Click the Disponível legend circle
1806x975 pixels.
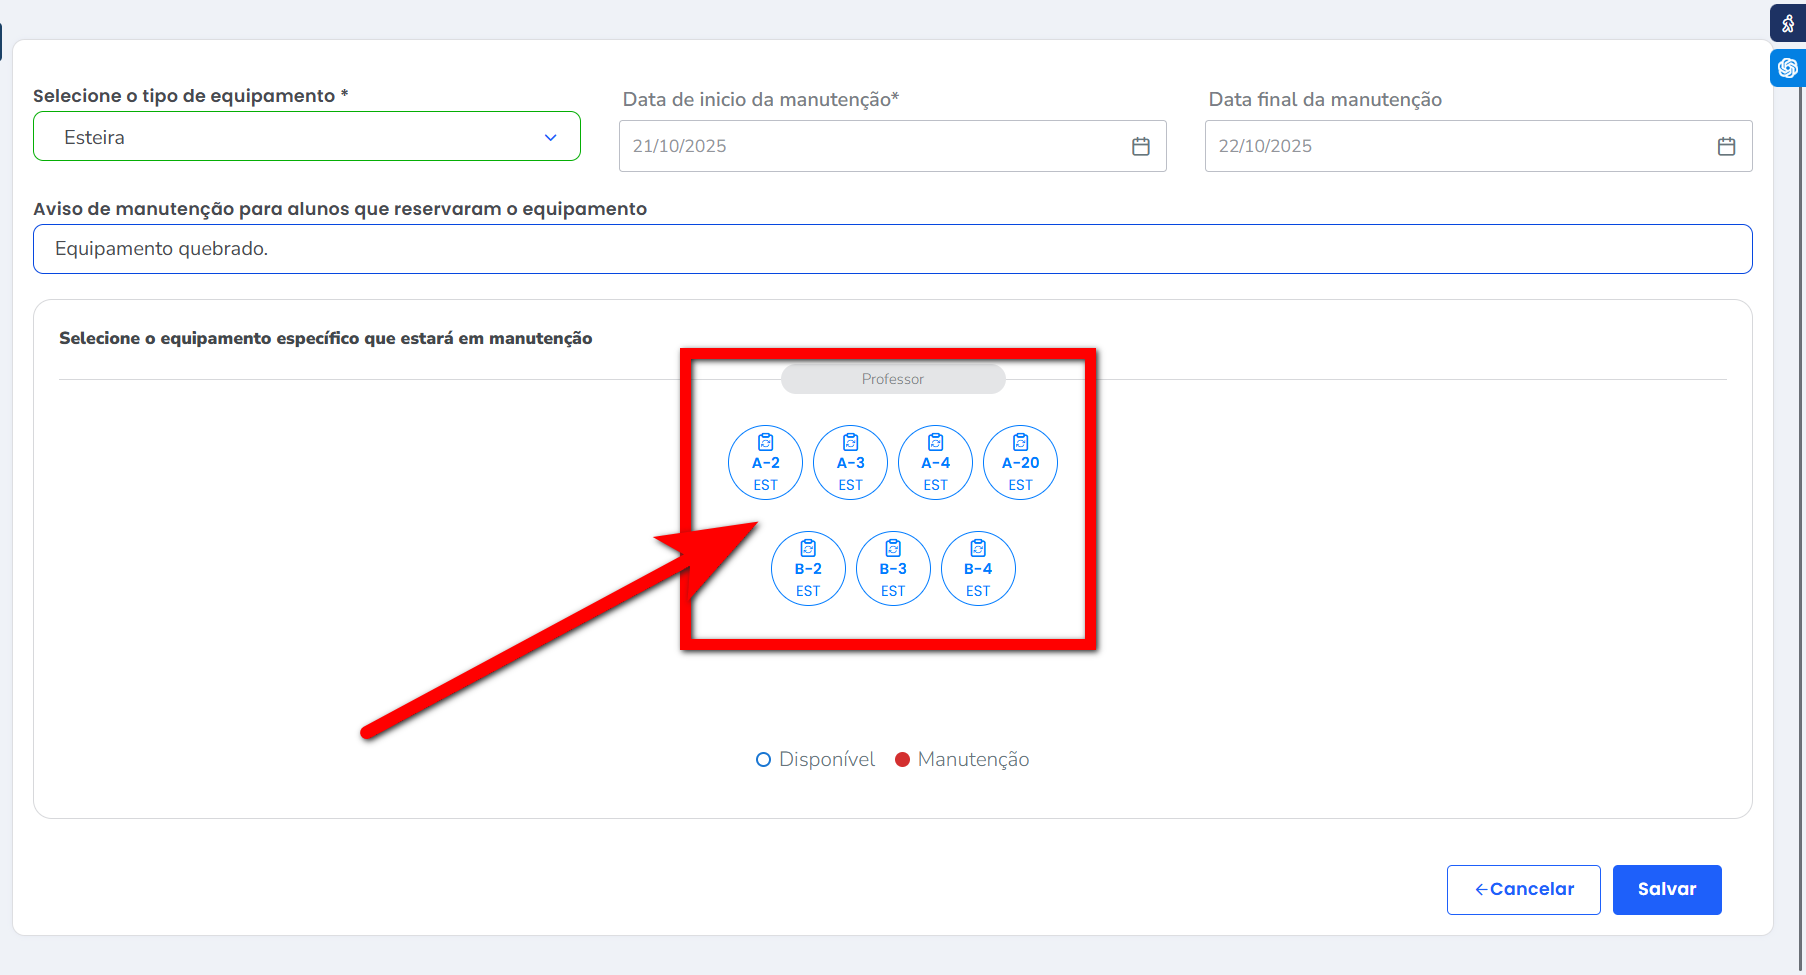coord(763,760)
